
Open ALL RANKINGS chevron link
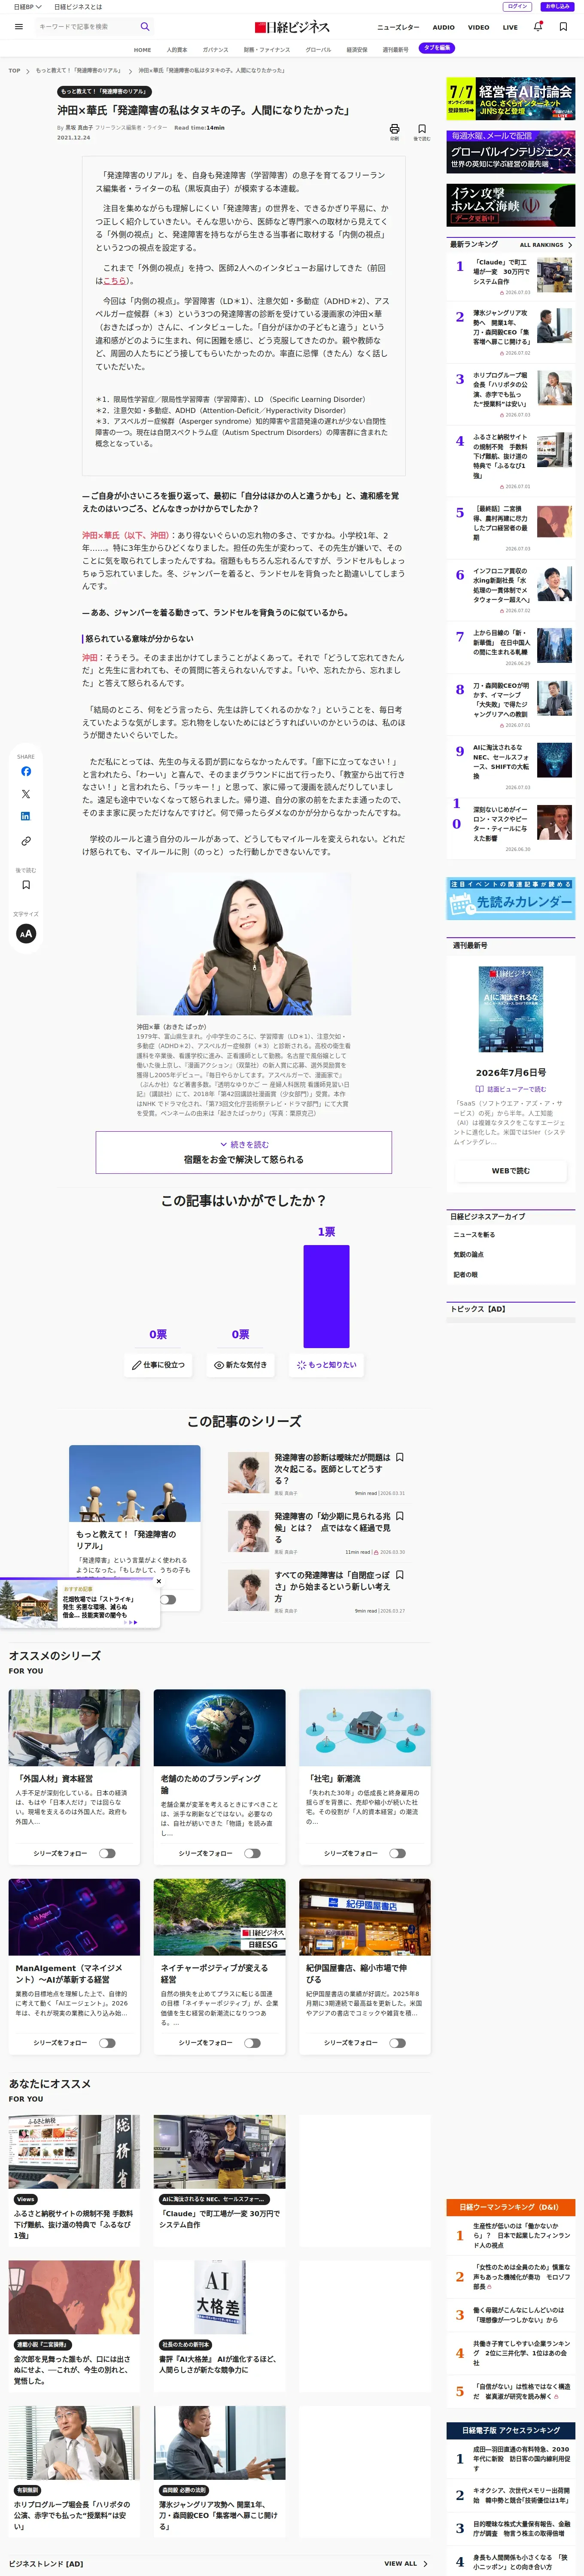(546, 245)
